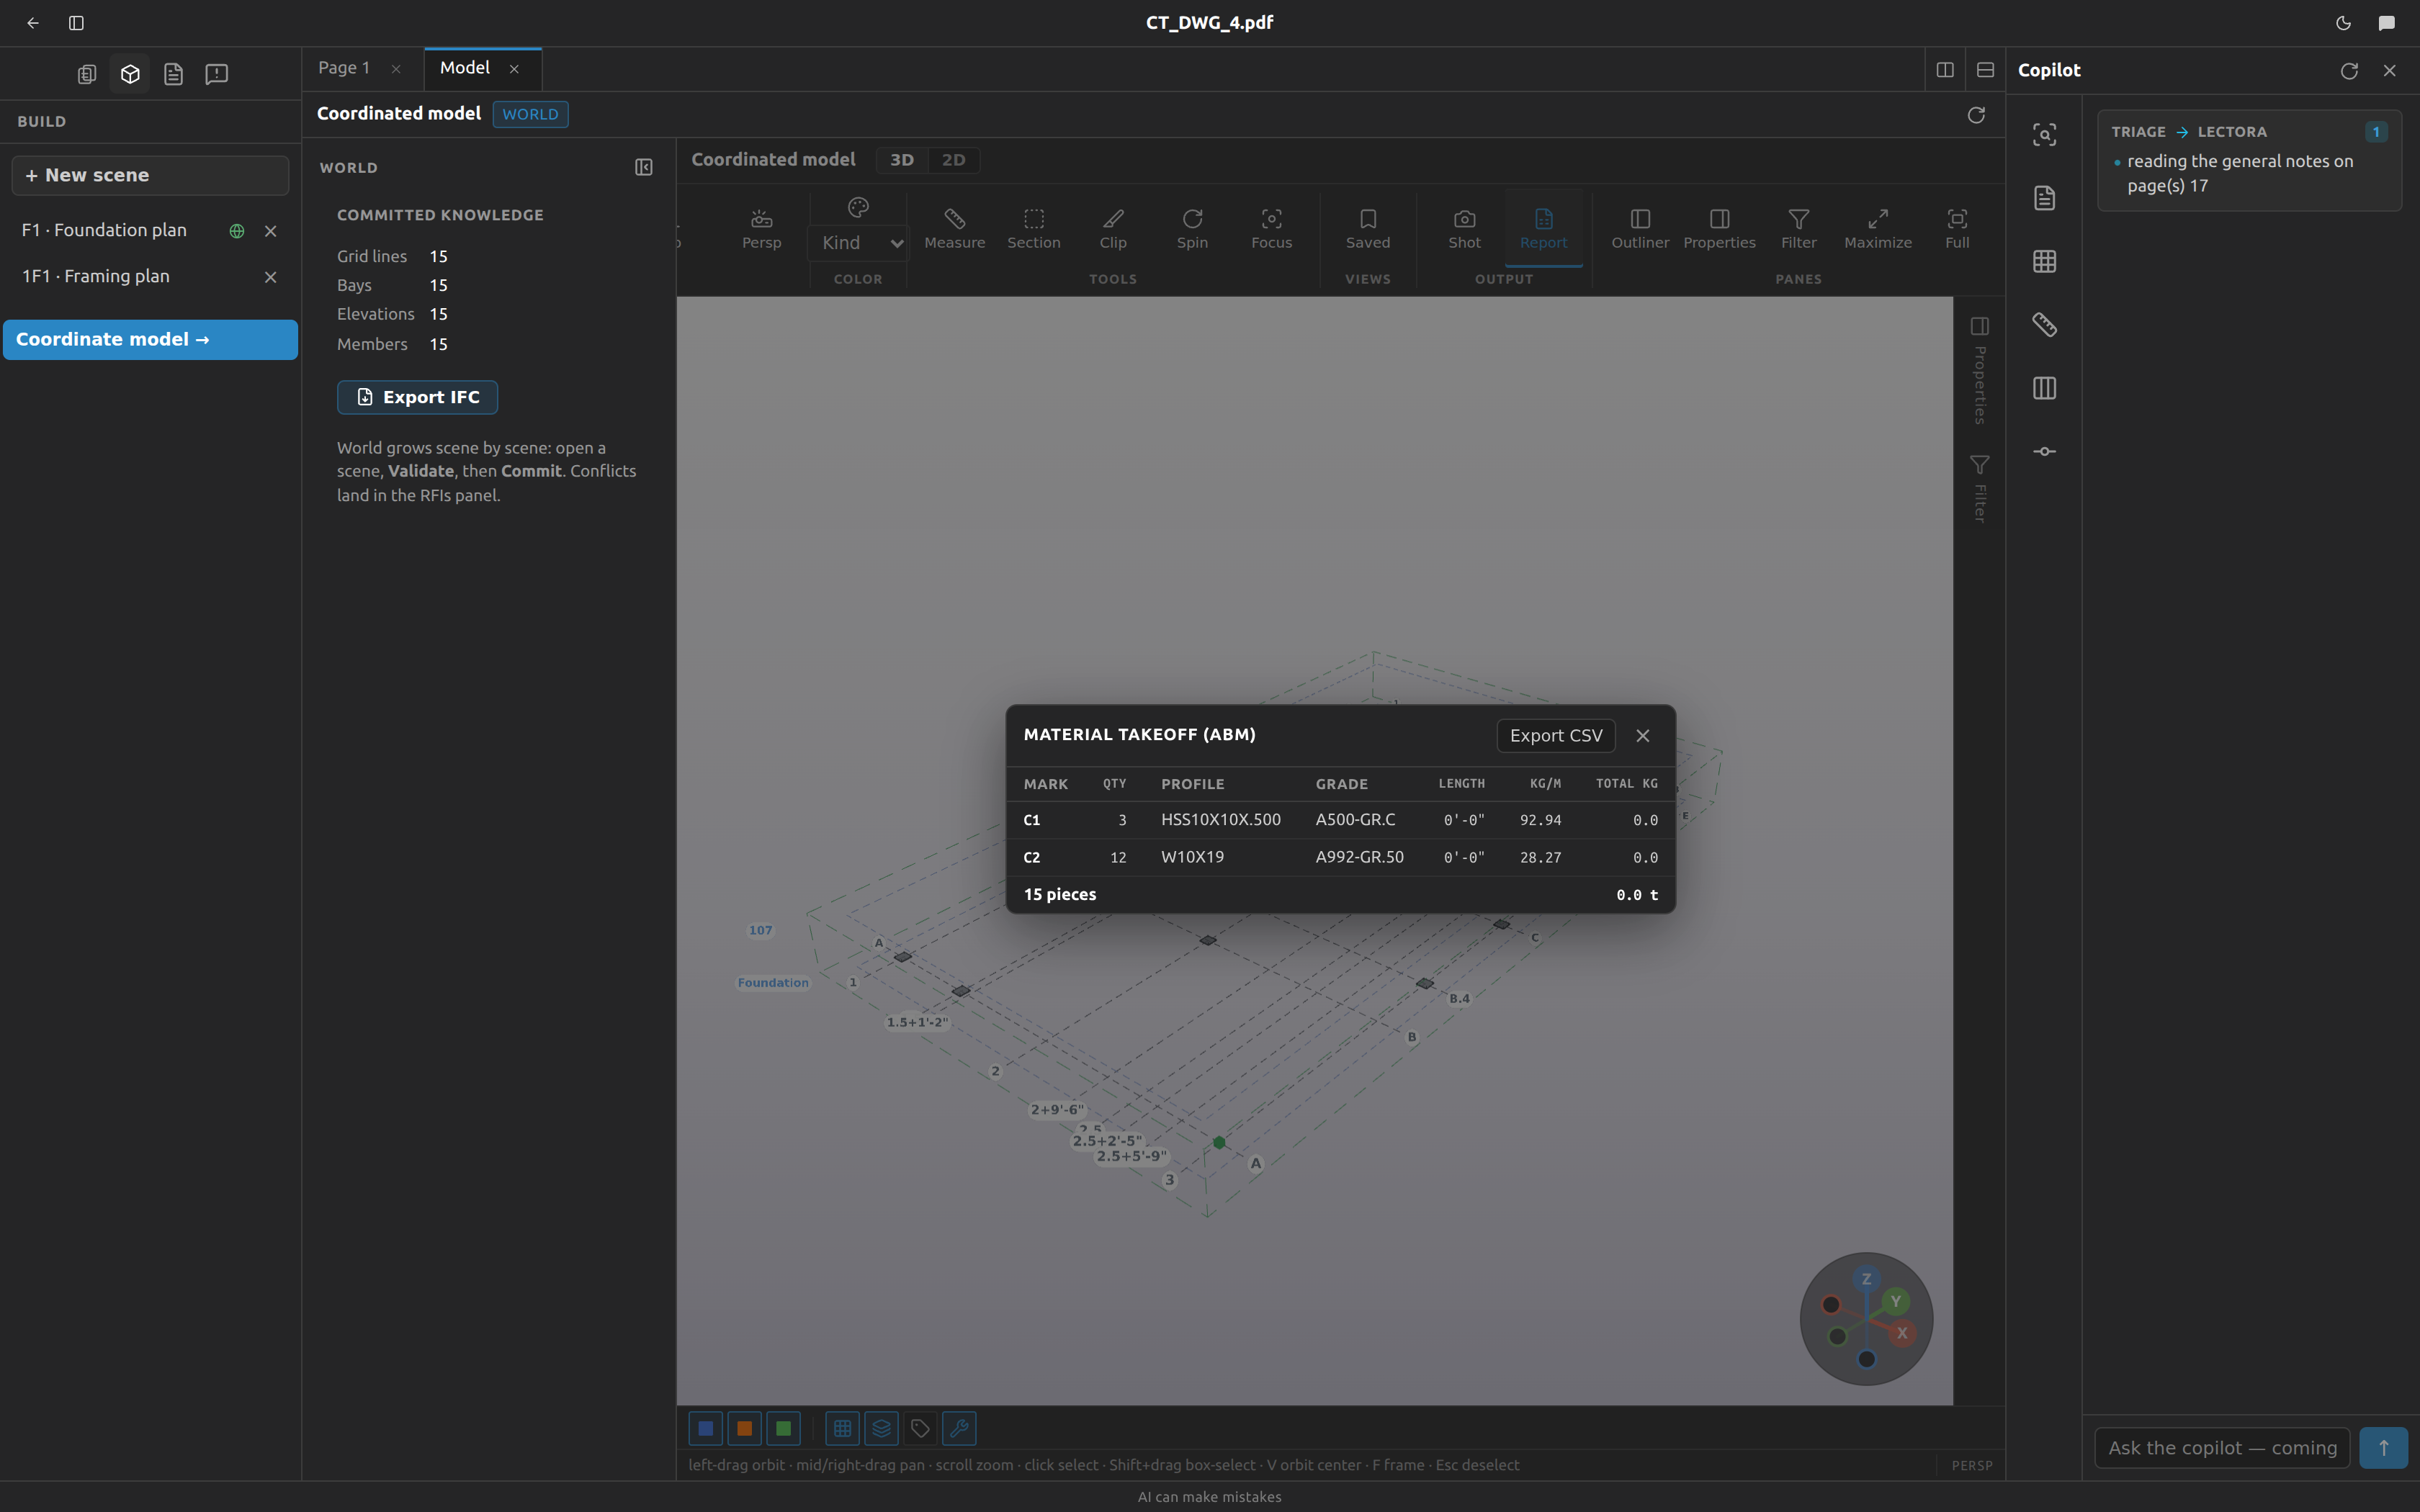The height and width of the screenshot is (1512, 2420).
Task: Click the Focus tool
Action: (x=1271, y=228)
